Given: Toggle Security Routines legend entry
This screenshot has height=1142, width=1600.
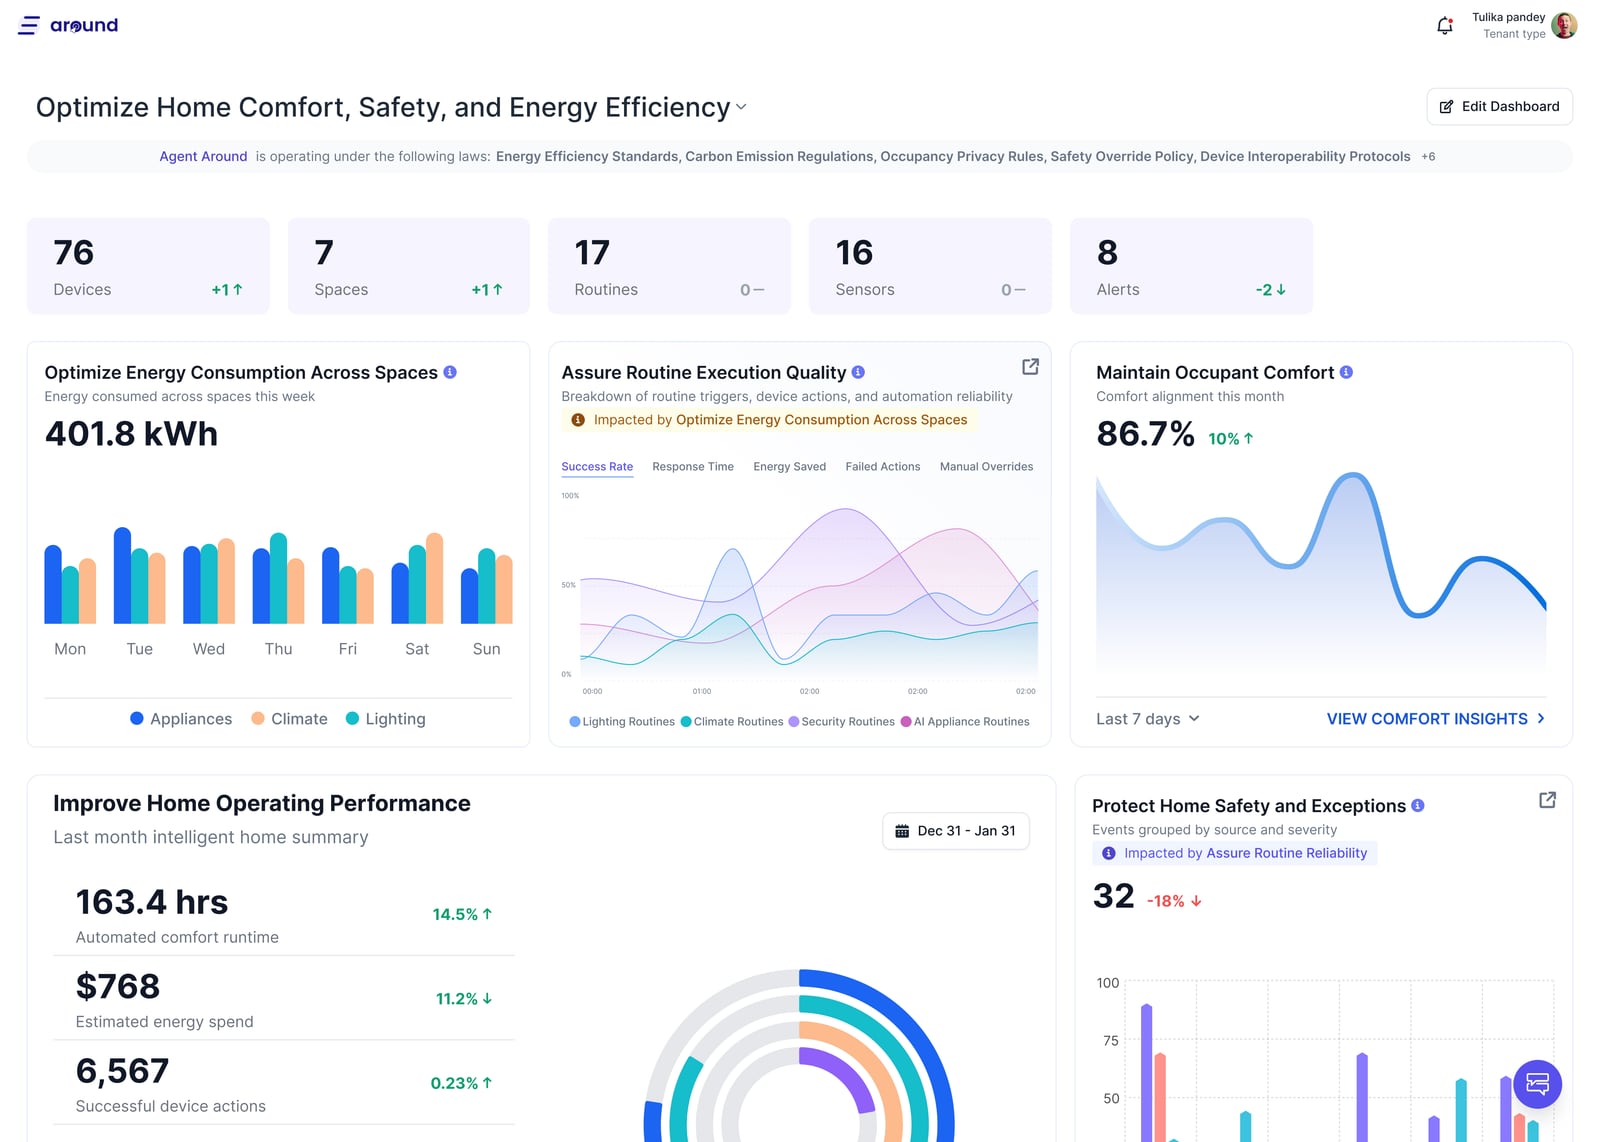Looking at the screenshot, I should pos(841,722).
